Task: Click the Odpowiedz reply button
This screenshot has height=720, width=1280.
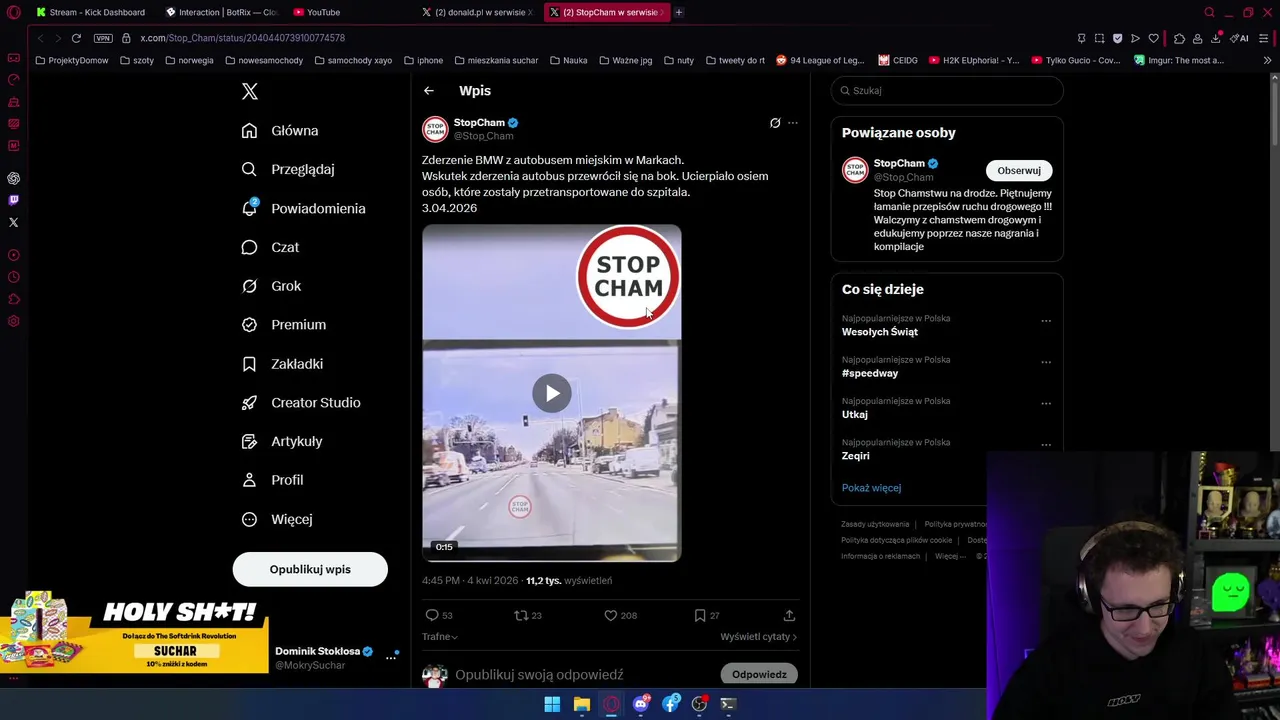Action: [x=759, y=675]
